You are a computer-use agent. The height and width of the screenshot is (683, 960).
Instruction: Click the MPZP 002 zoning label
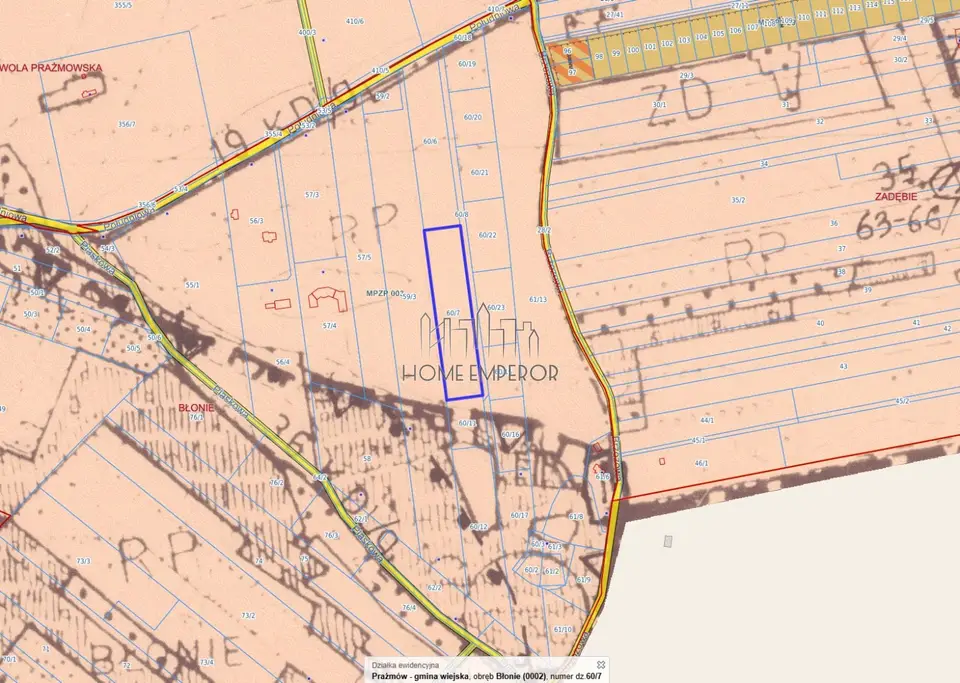385,293
